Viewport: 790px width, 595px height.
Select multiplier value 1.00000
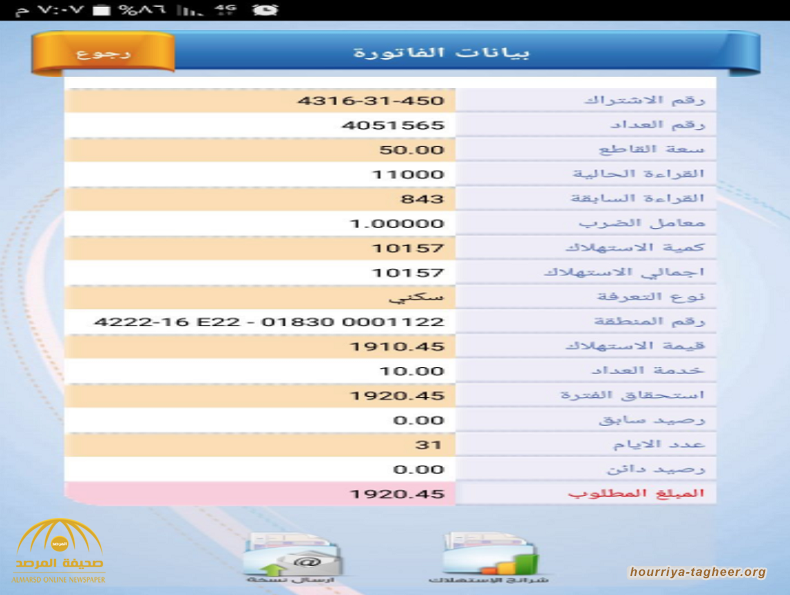(397, 224)
